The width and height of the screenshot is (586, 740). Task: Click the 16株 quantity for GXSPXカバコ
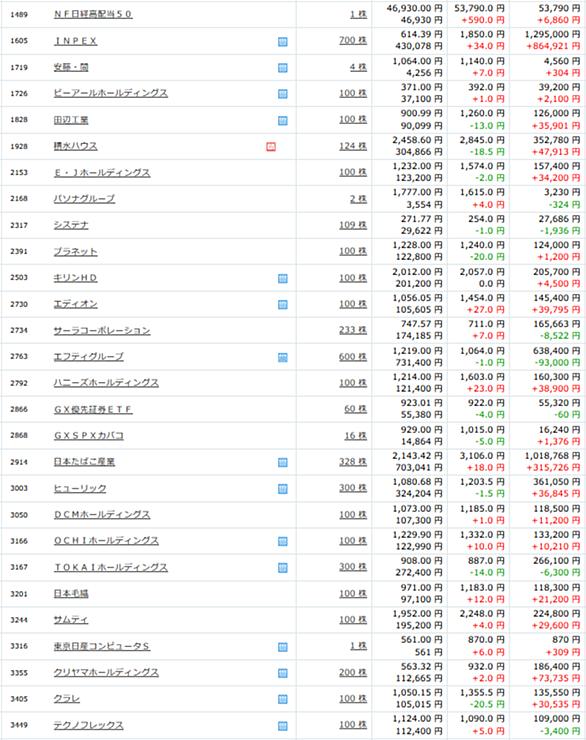point(355,436)
